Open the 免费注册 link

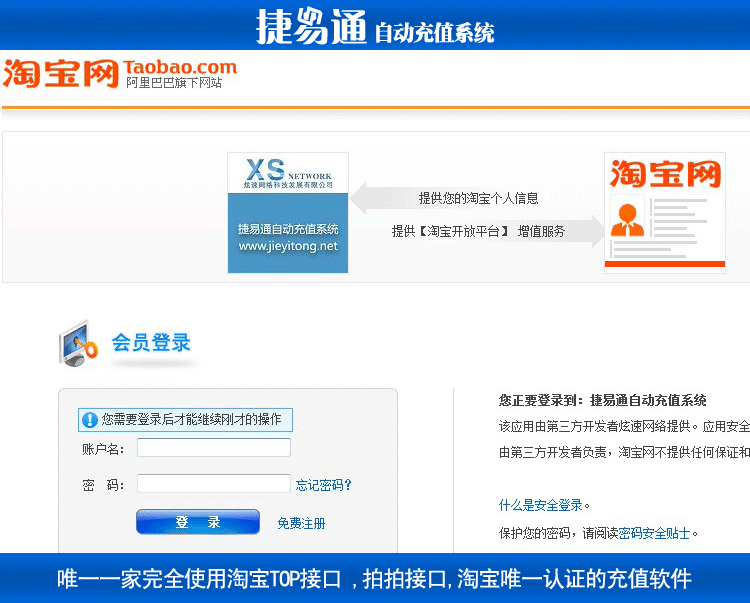pos(301,523)
